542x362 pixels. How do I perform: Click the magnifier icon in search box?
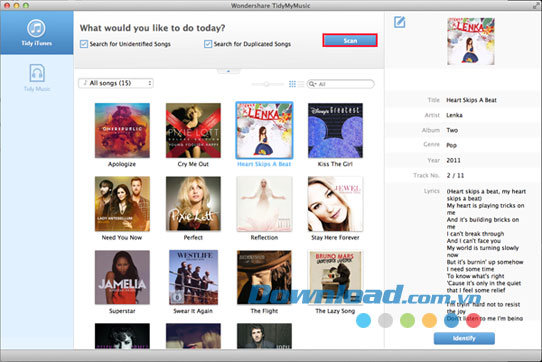point(312,84)
